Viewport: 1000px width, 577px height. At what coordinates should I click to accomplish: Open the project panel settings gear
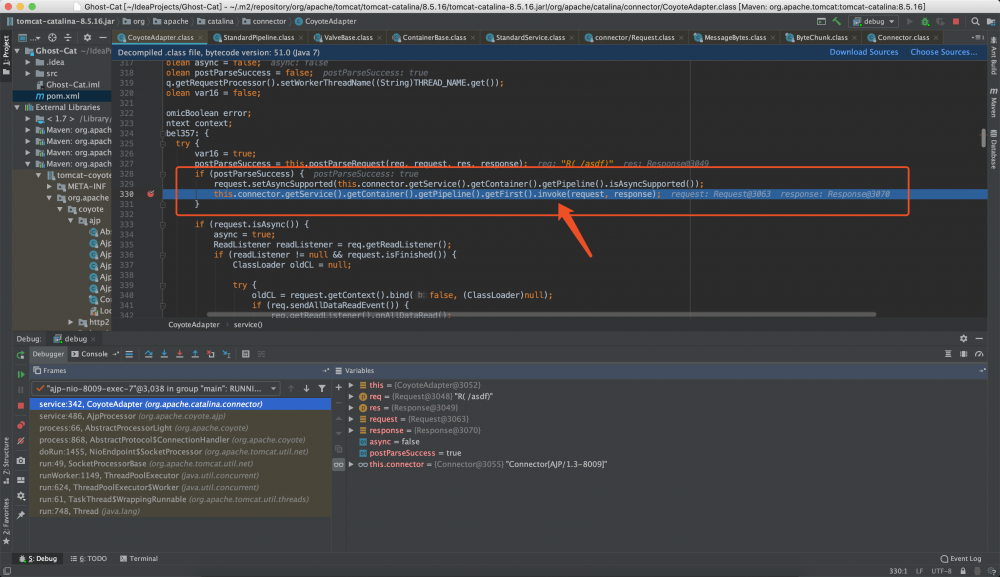point(88,37)
